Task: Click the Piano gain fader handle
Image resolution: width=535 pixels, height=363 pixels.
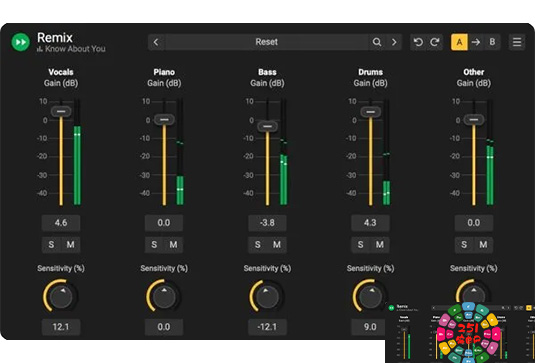Action: [164, 120]
